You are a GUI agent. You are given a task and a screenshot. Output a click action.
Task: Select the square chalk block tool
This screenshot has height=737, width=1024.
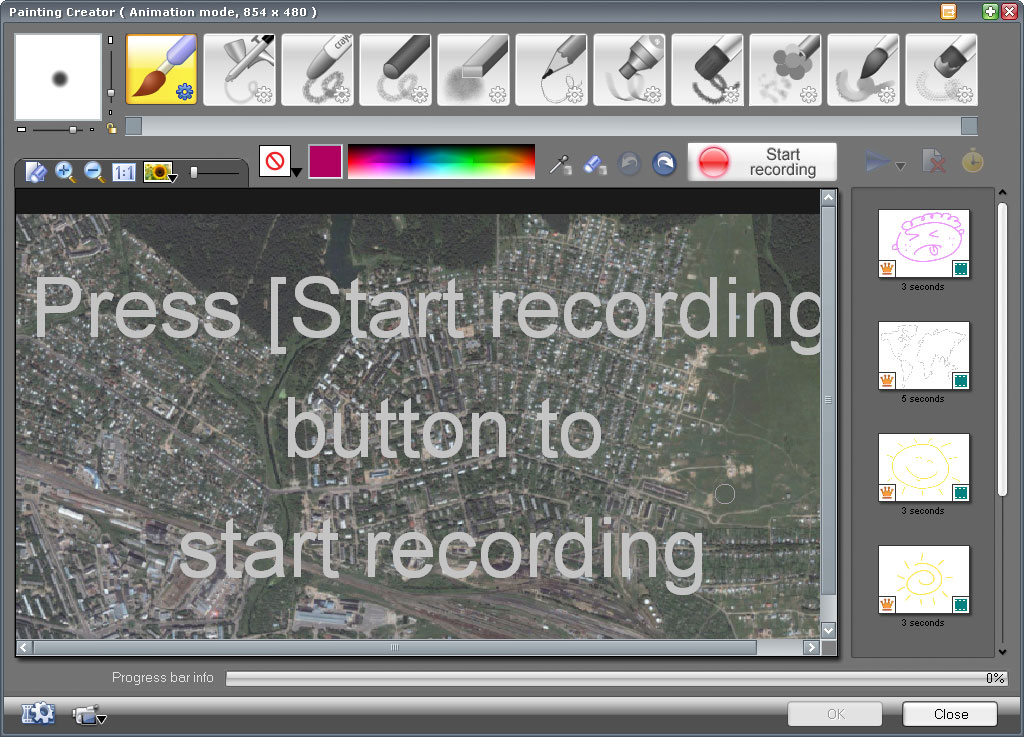[473, 69]
